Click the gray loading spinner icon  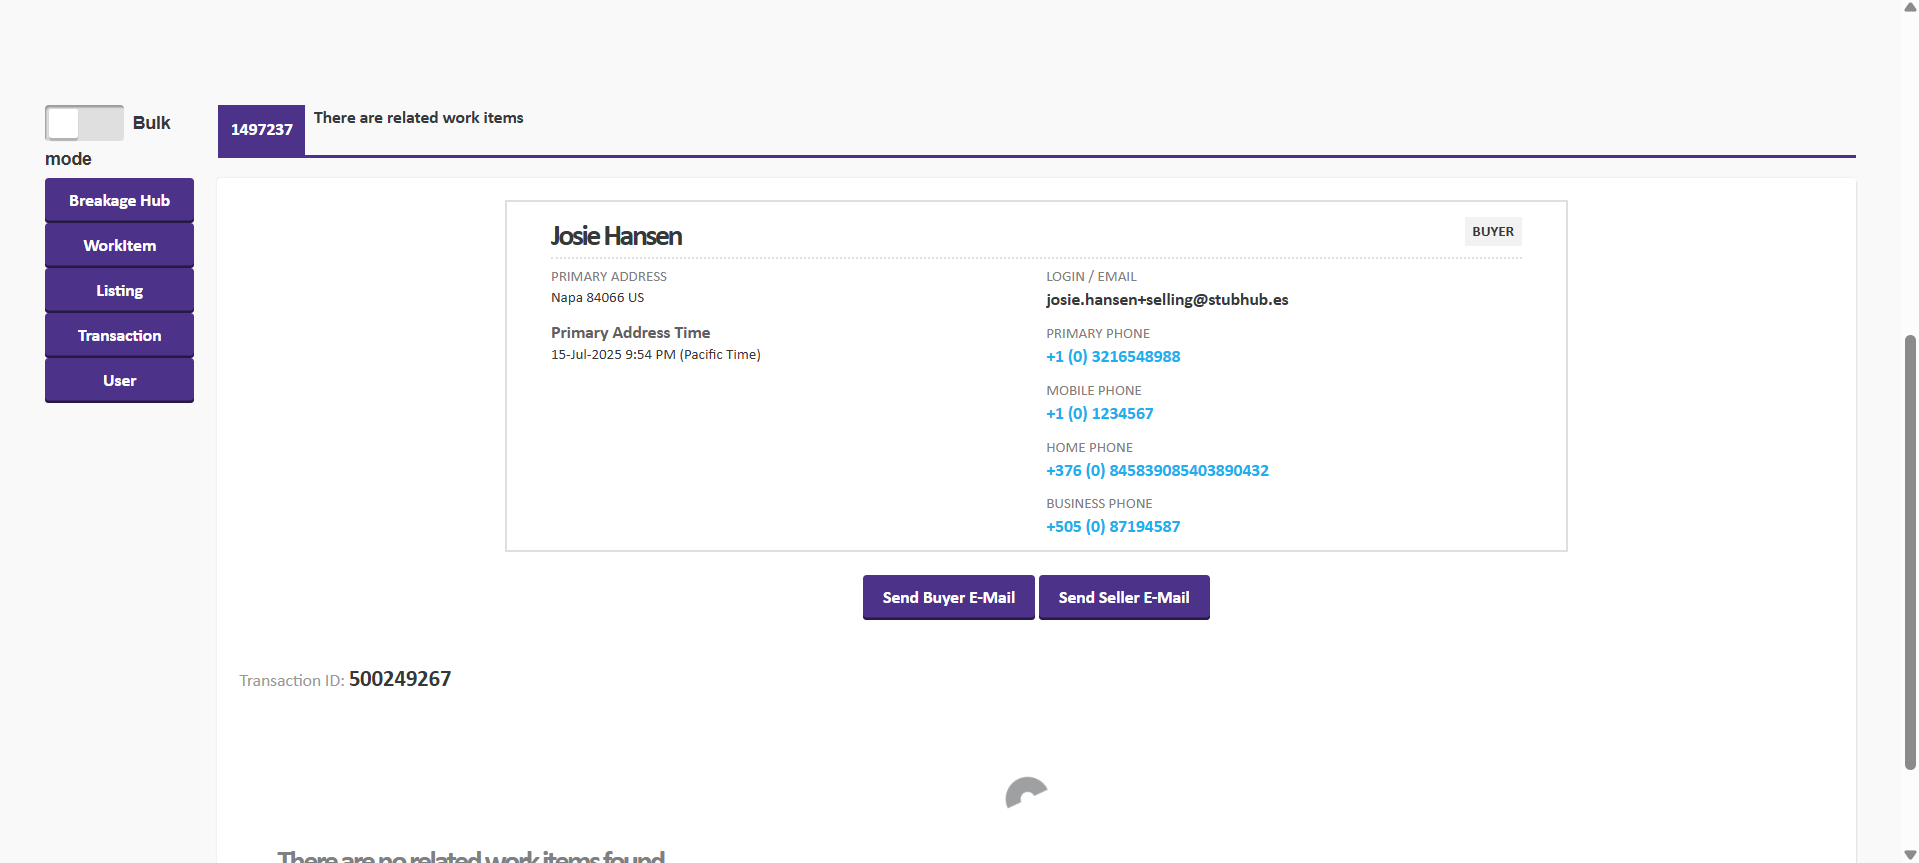point(1025,794)
